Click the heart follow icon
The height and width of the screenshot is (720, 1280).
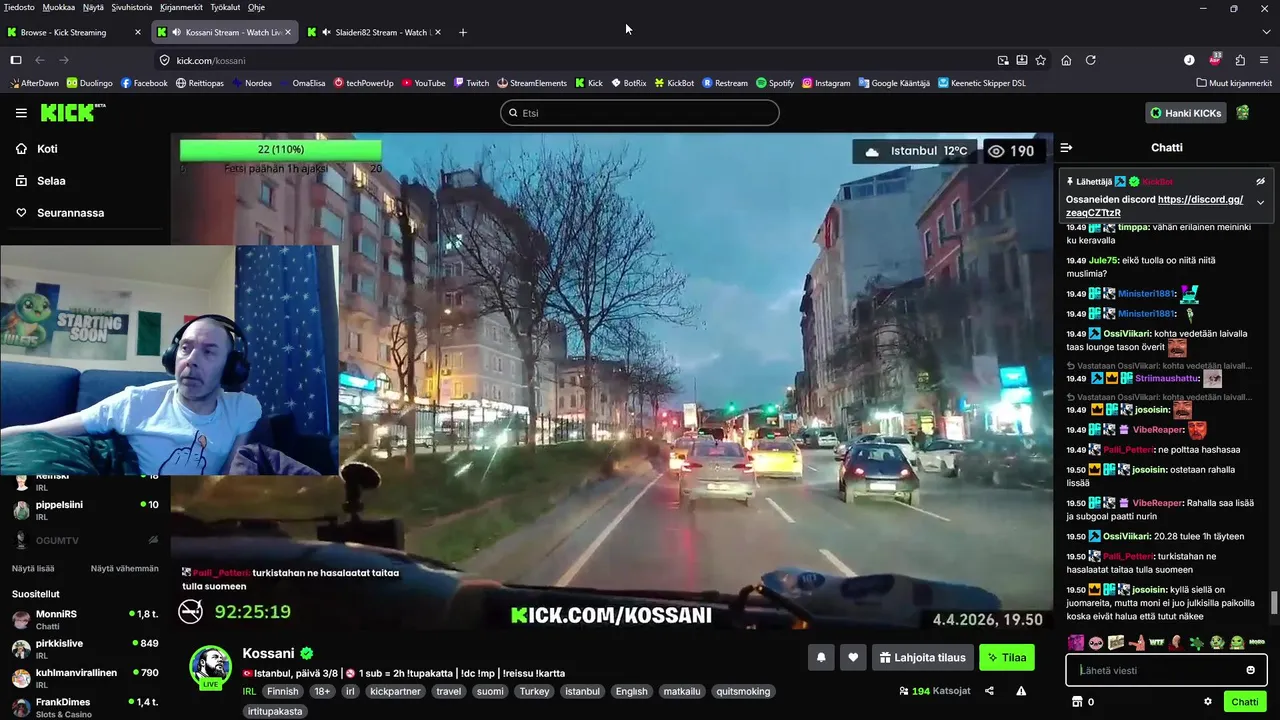[853, 657]
